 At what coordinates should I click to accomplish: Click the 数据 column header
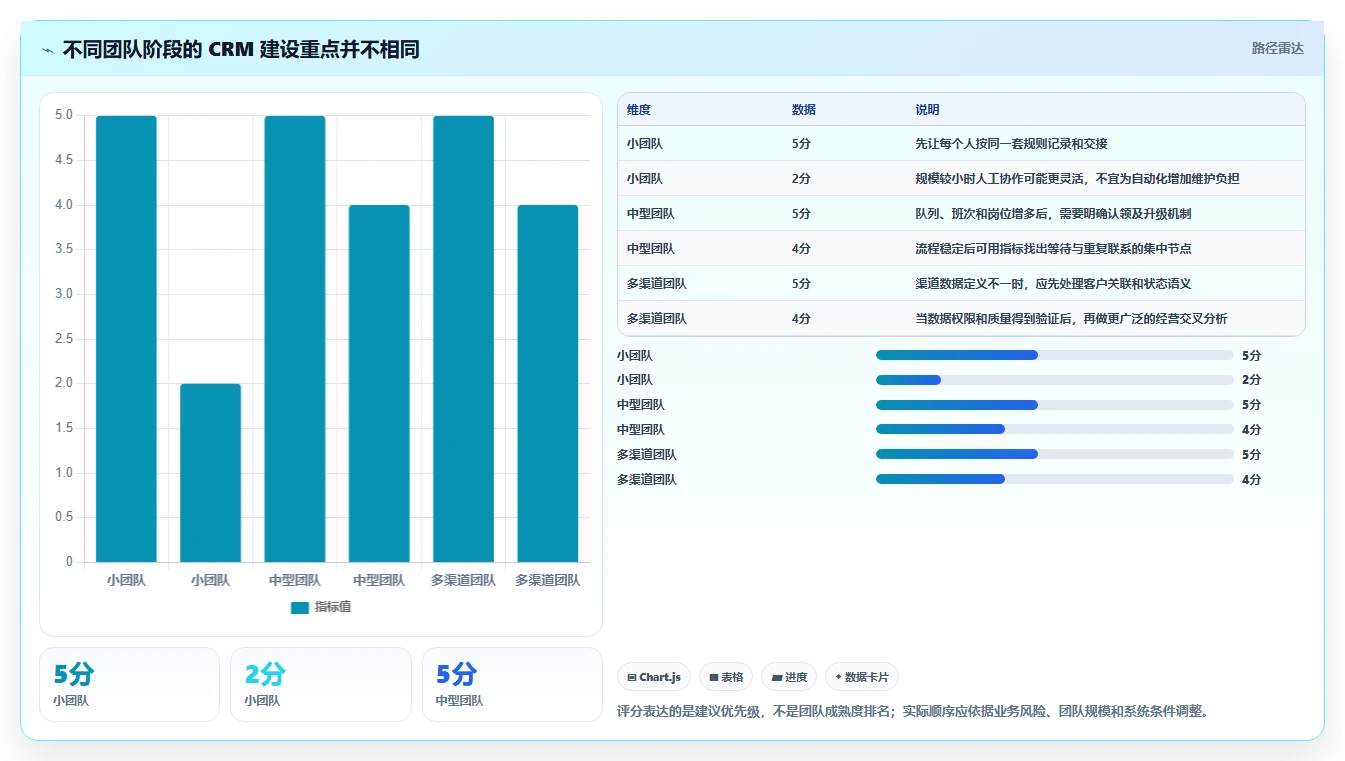[804, 110]
